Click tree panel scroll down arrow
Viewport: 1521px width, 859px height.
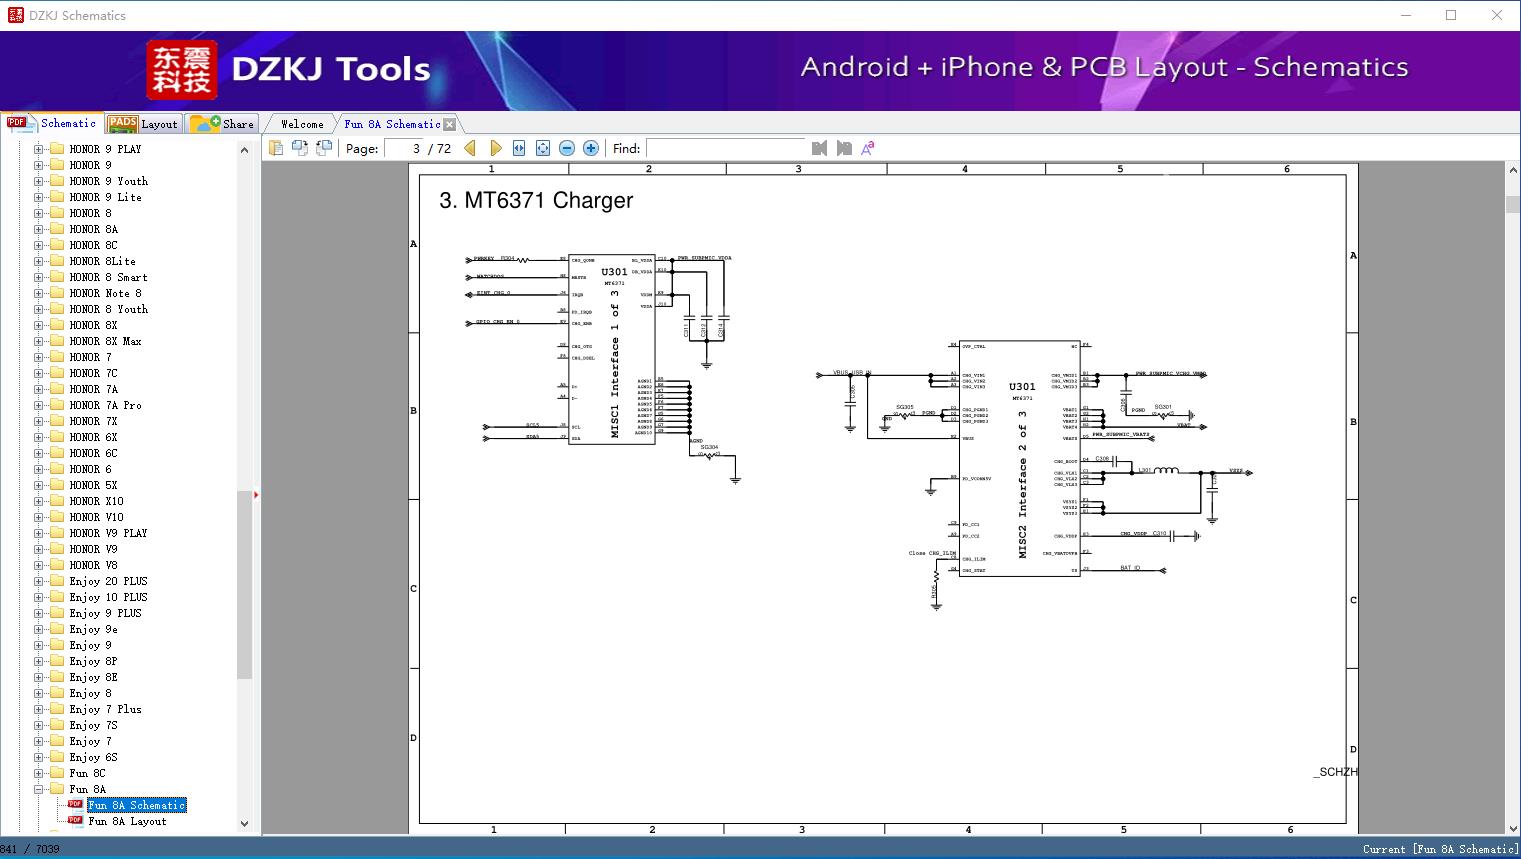point(244,824)
